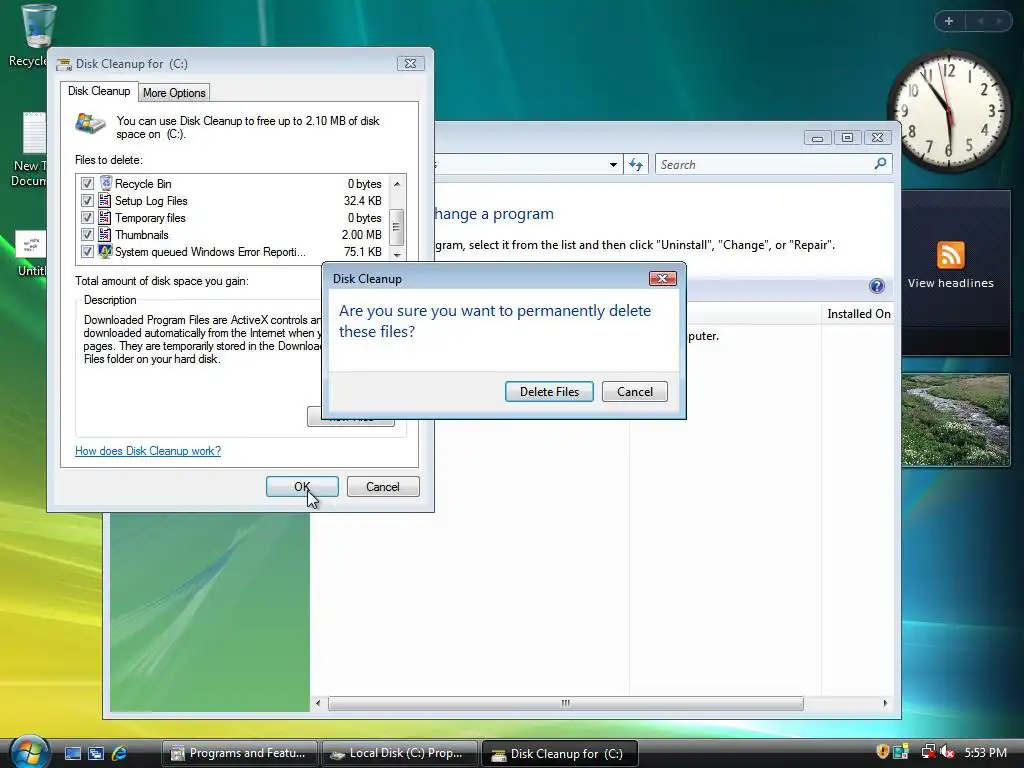Screen dimensions: 1024x768
Task: Click Cancel in Disk Cleanup for (C:) window
Action: [x=383, y=487]
